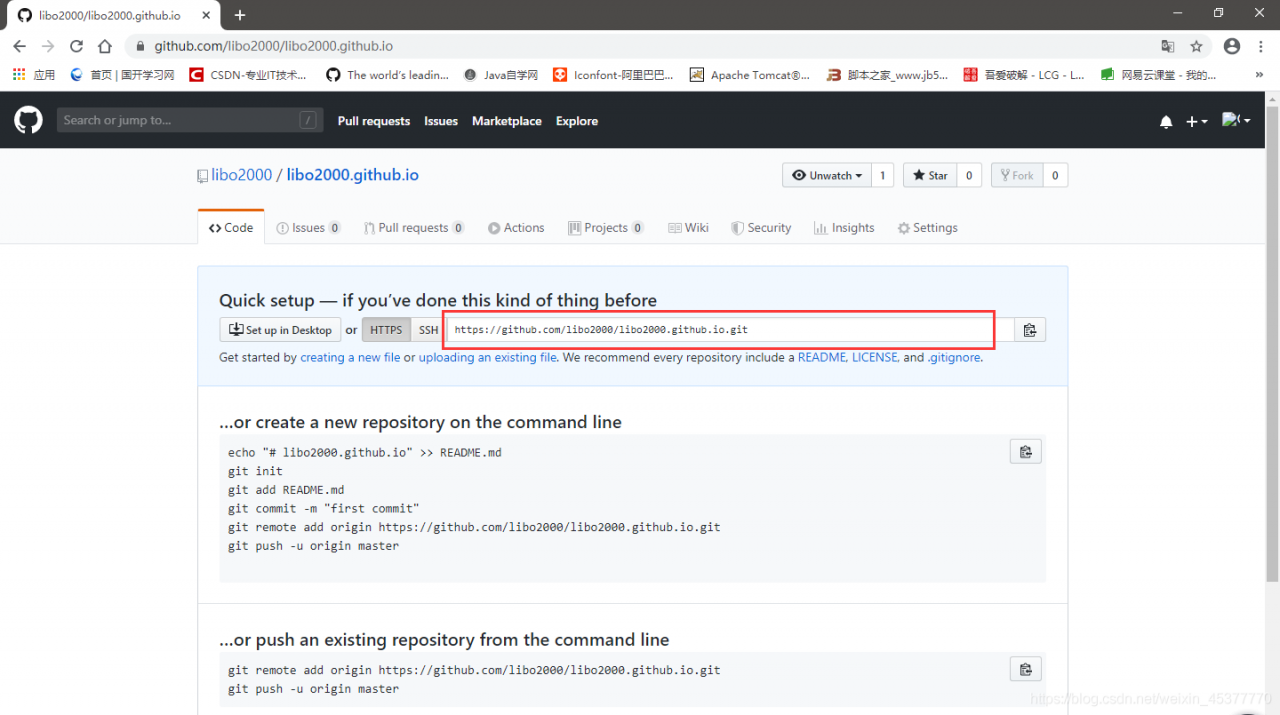1280x715 pixels.
Task: Click the .gitignore link
Action: pyautogui.click(x=954, y=357)
